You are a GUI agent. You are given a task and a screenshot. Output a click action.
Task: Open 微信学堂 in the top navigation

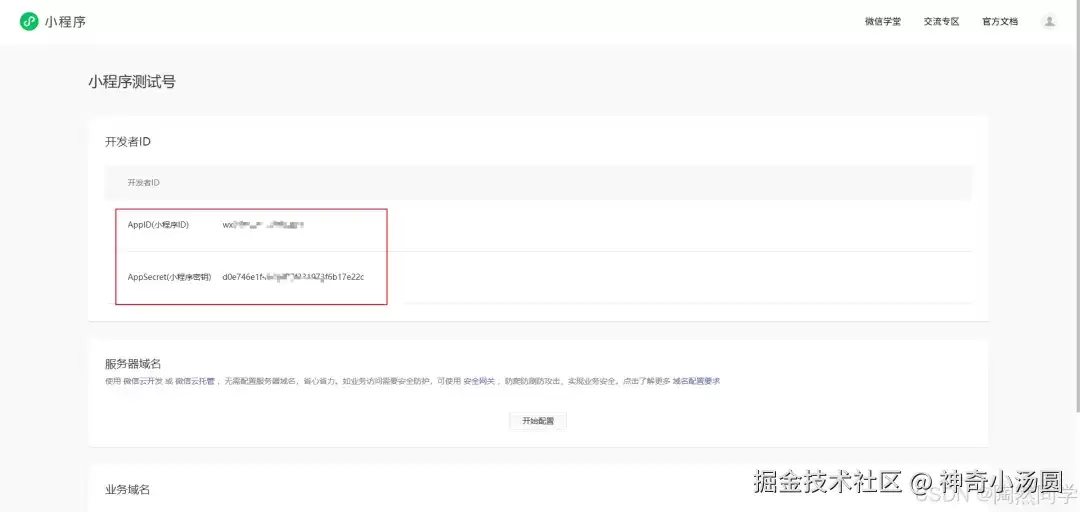tap(883, 21)
